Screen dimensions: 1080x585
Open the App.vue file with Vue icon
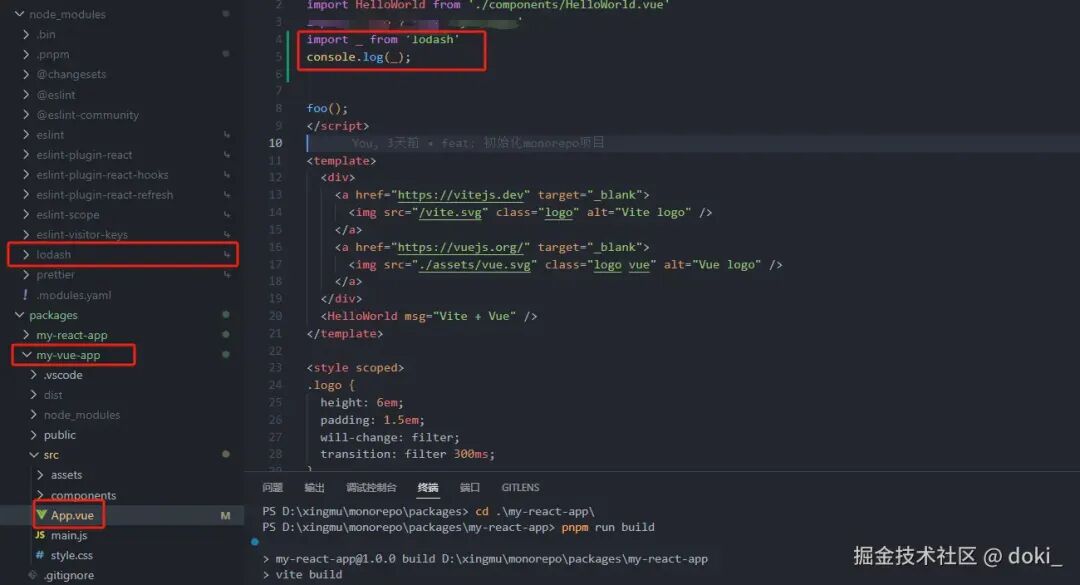pyautogui.click(x=71, y=515)
